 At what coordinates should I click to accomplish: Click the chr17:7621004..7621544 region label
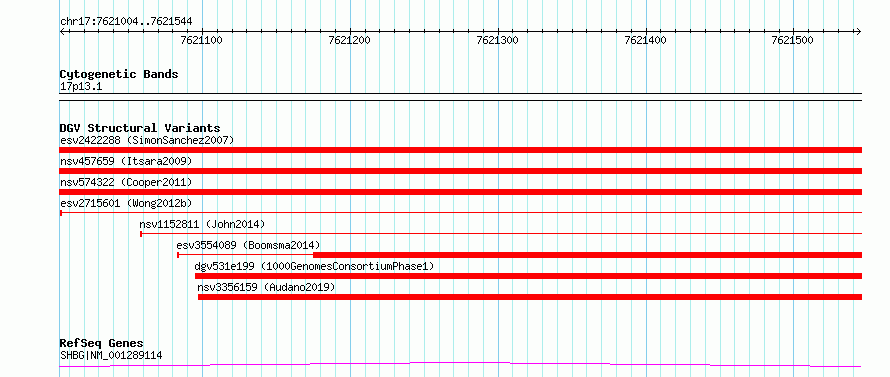(126, 22)
